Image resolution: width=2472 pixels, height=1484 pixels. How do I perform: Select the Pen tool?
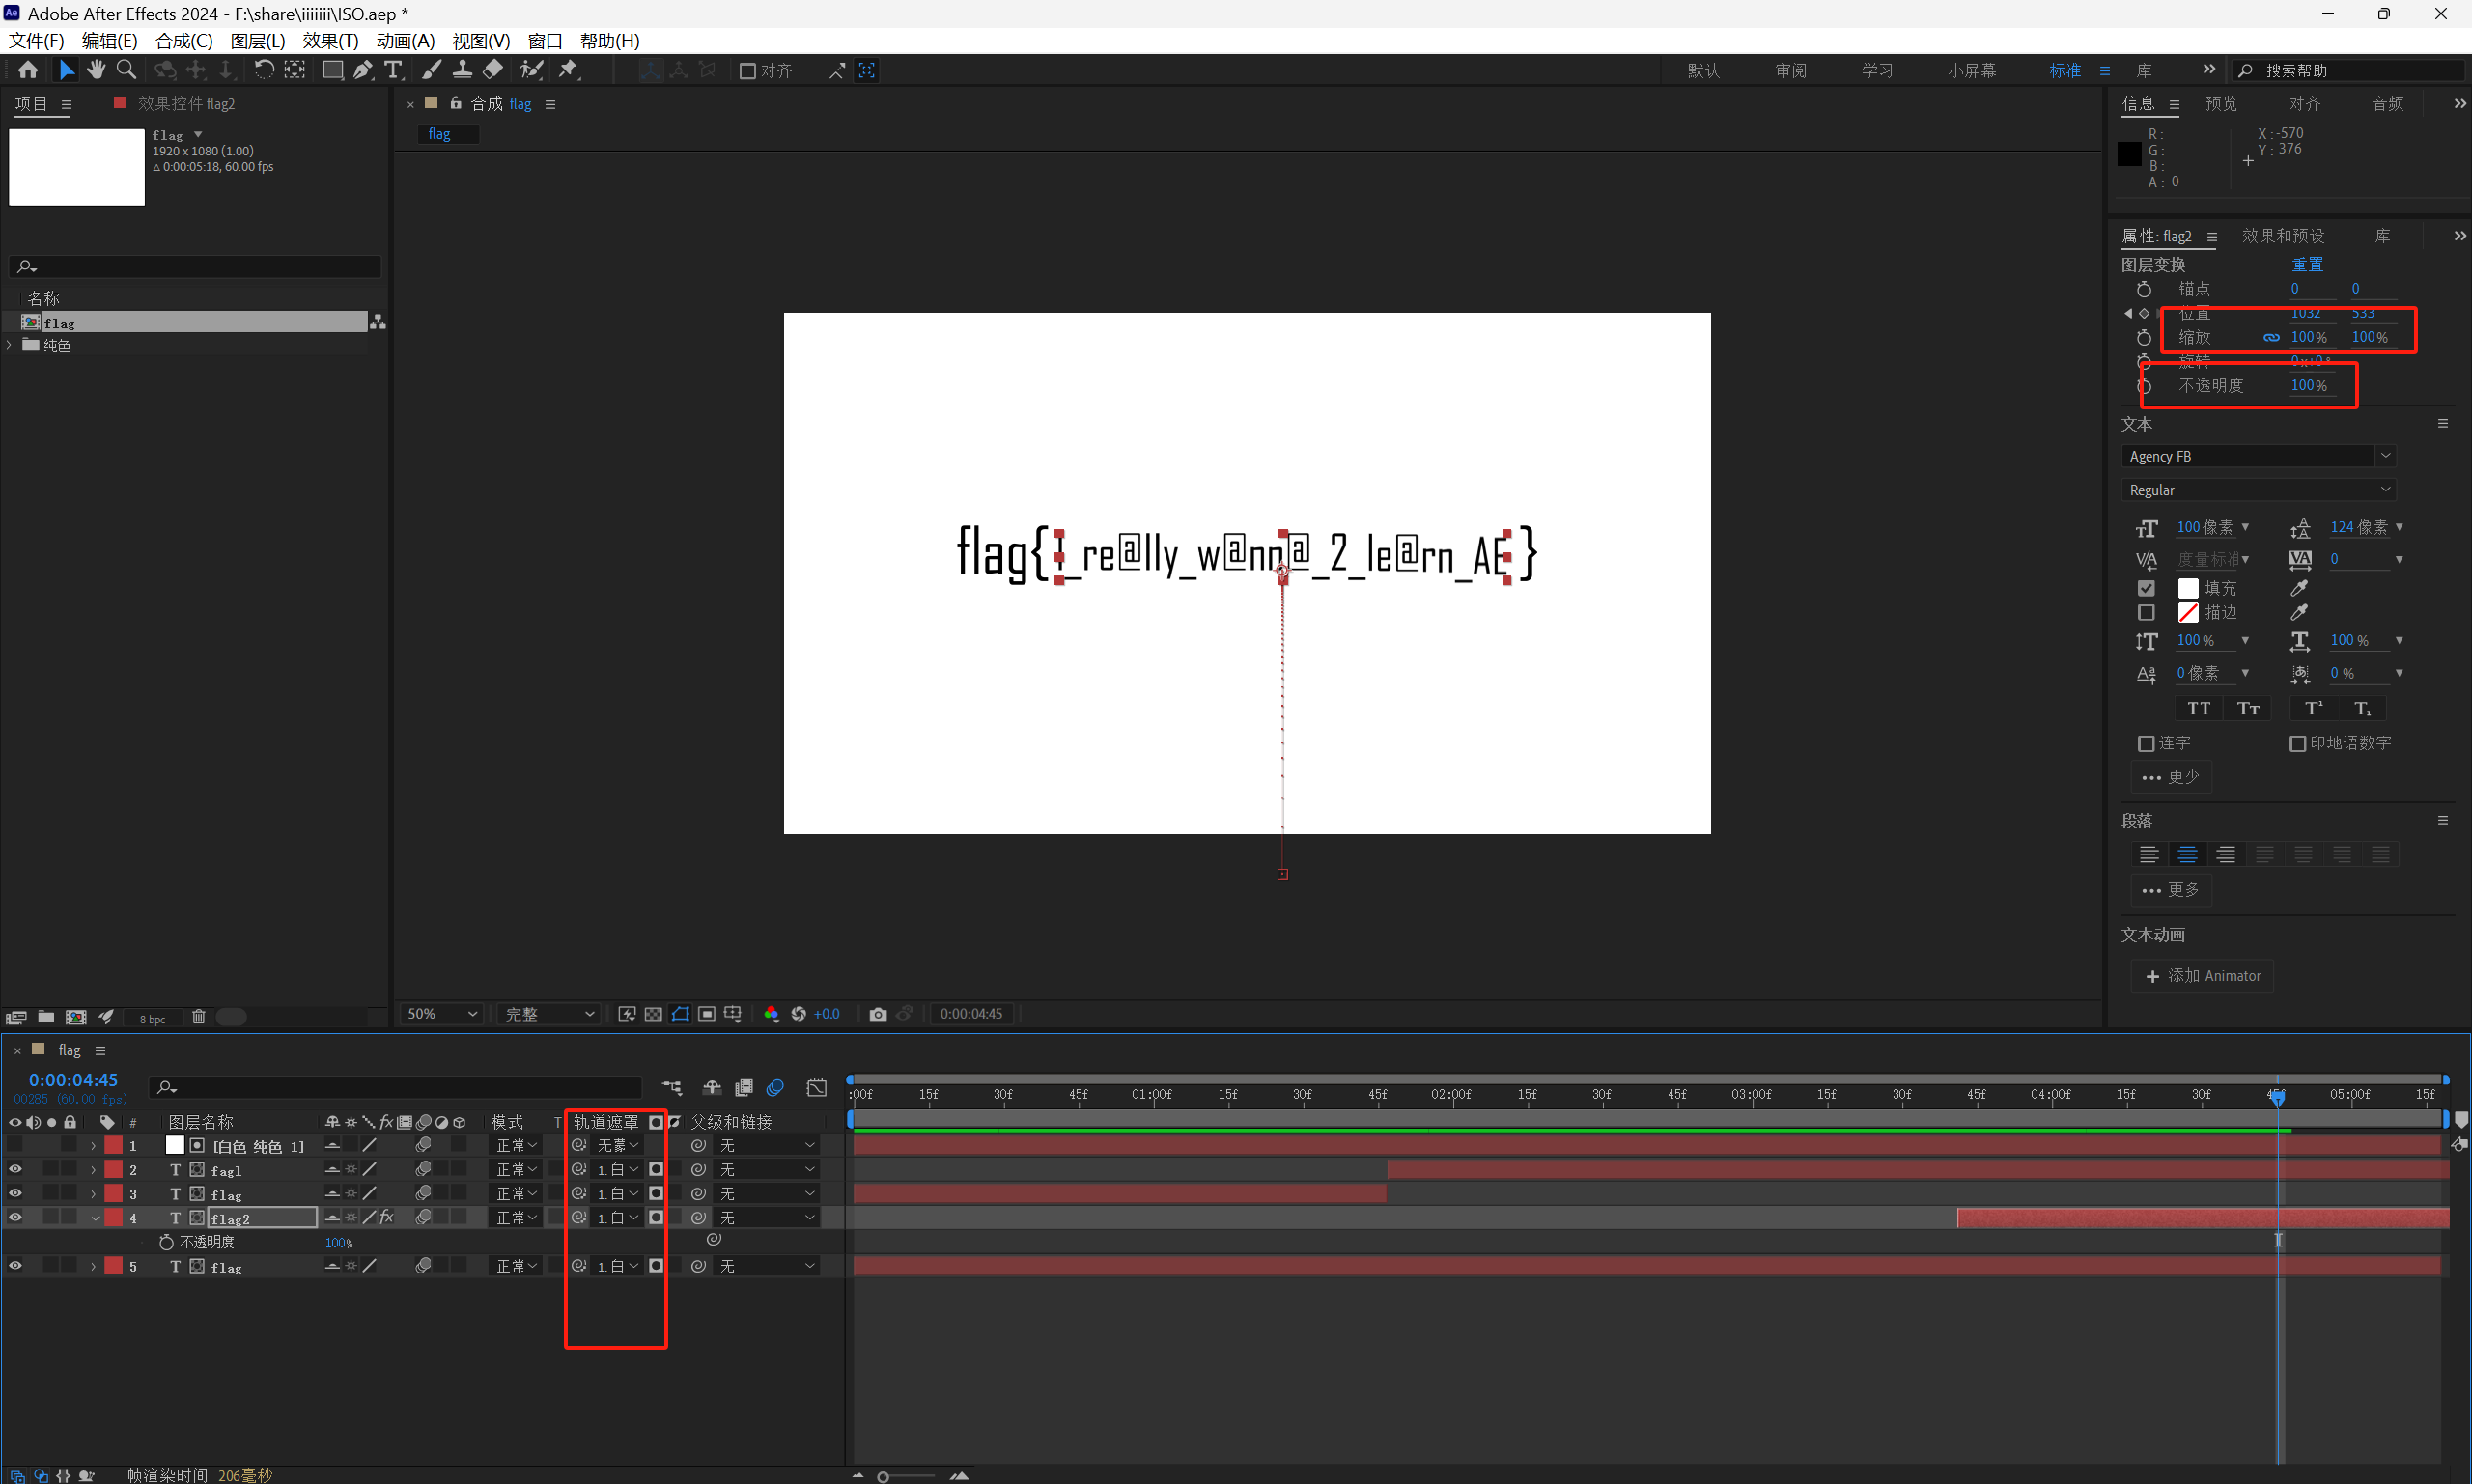[363, 70]
